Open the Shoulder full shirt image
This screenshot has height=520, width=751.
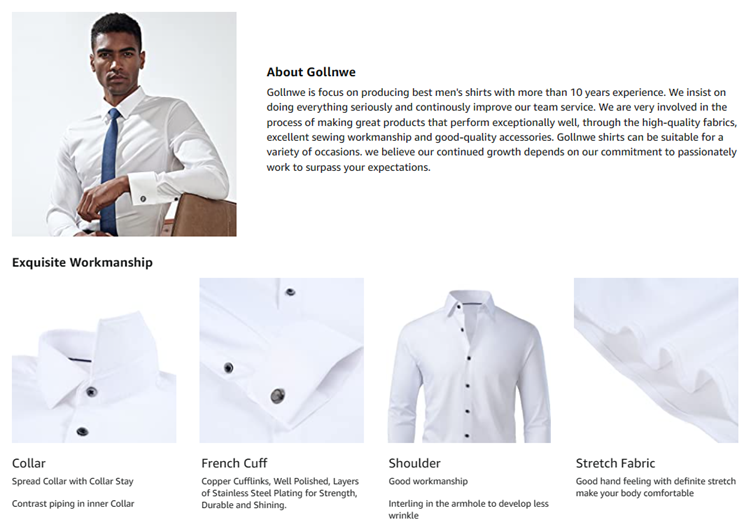469,360
